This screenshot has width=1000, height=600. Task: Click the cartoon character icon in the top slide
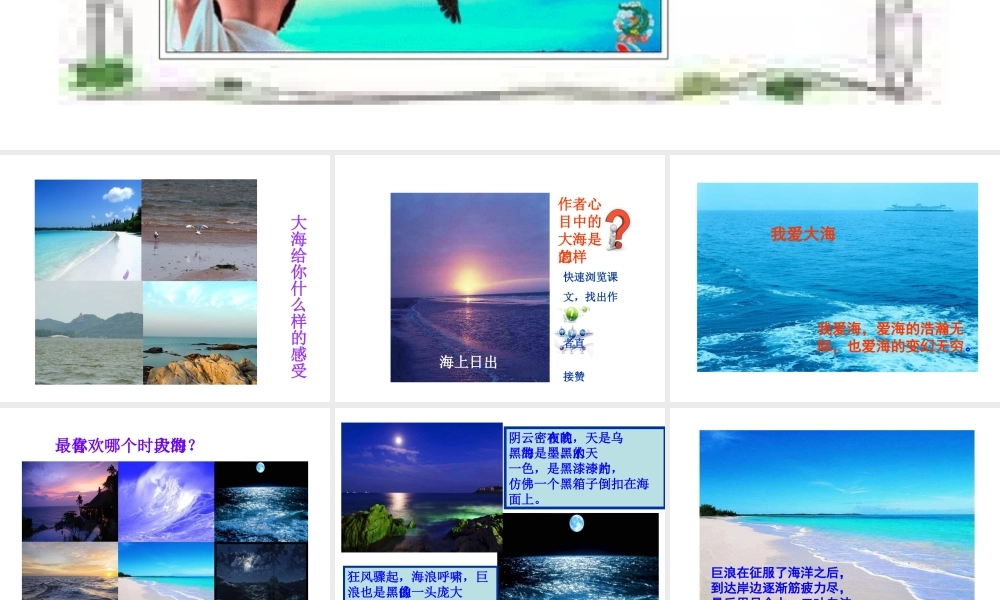pos(633,26)
